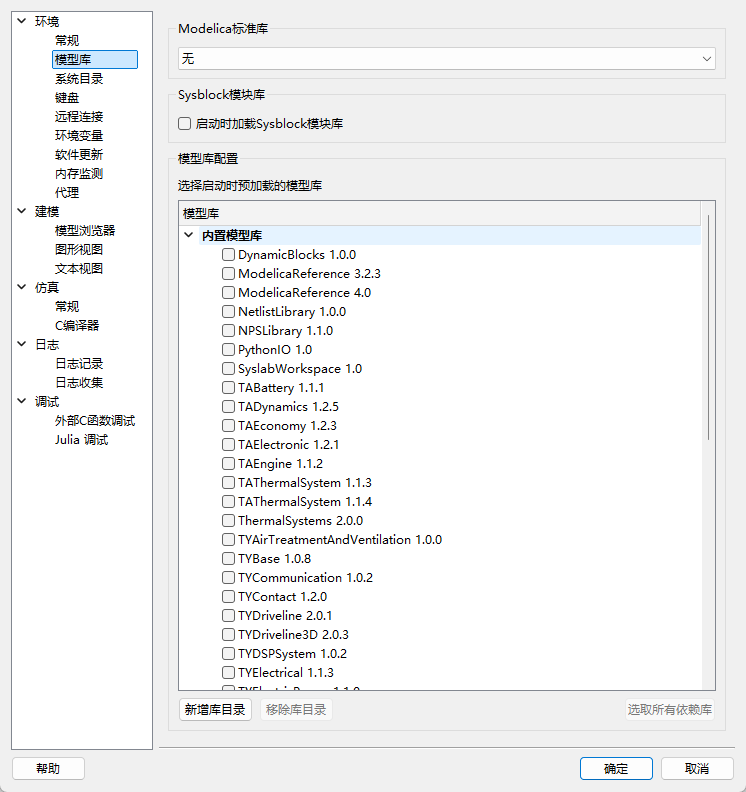Open the 代理 settings page
Image resolution: width=746 pixels, height=792 pixels.
click(67, 192)
